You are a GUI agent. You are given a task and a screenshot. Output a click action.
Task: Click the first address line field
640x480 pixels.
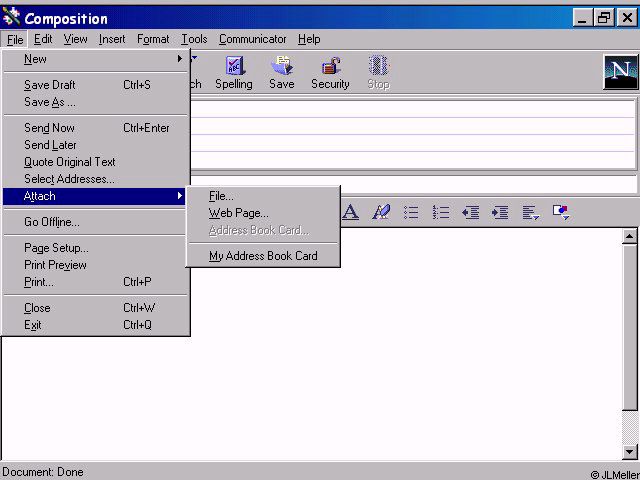[x=412, y=109]
